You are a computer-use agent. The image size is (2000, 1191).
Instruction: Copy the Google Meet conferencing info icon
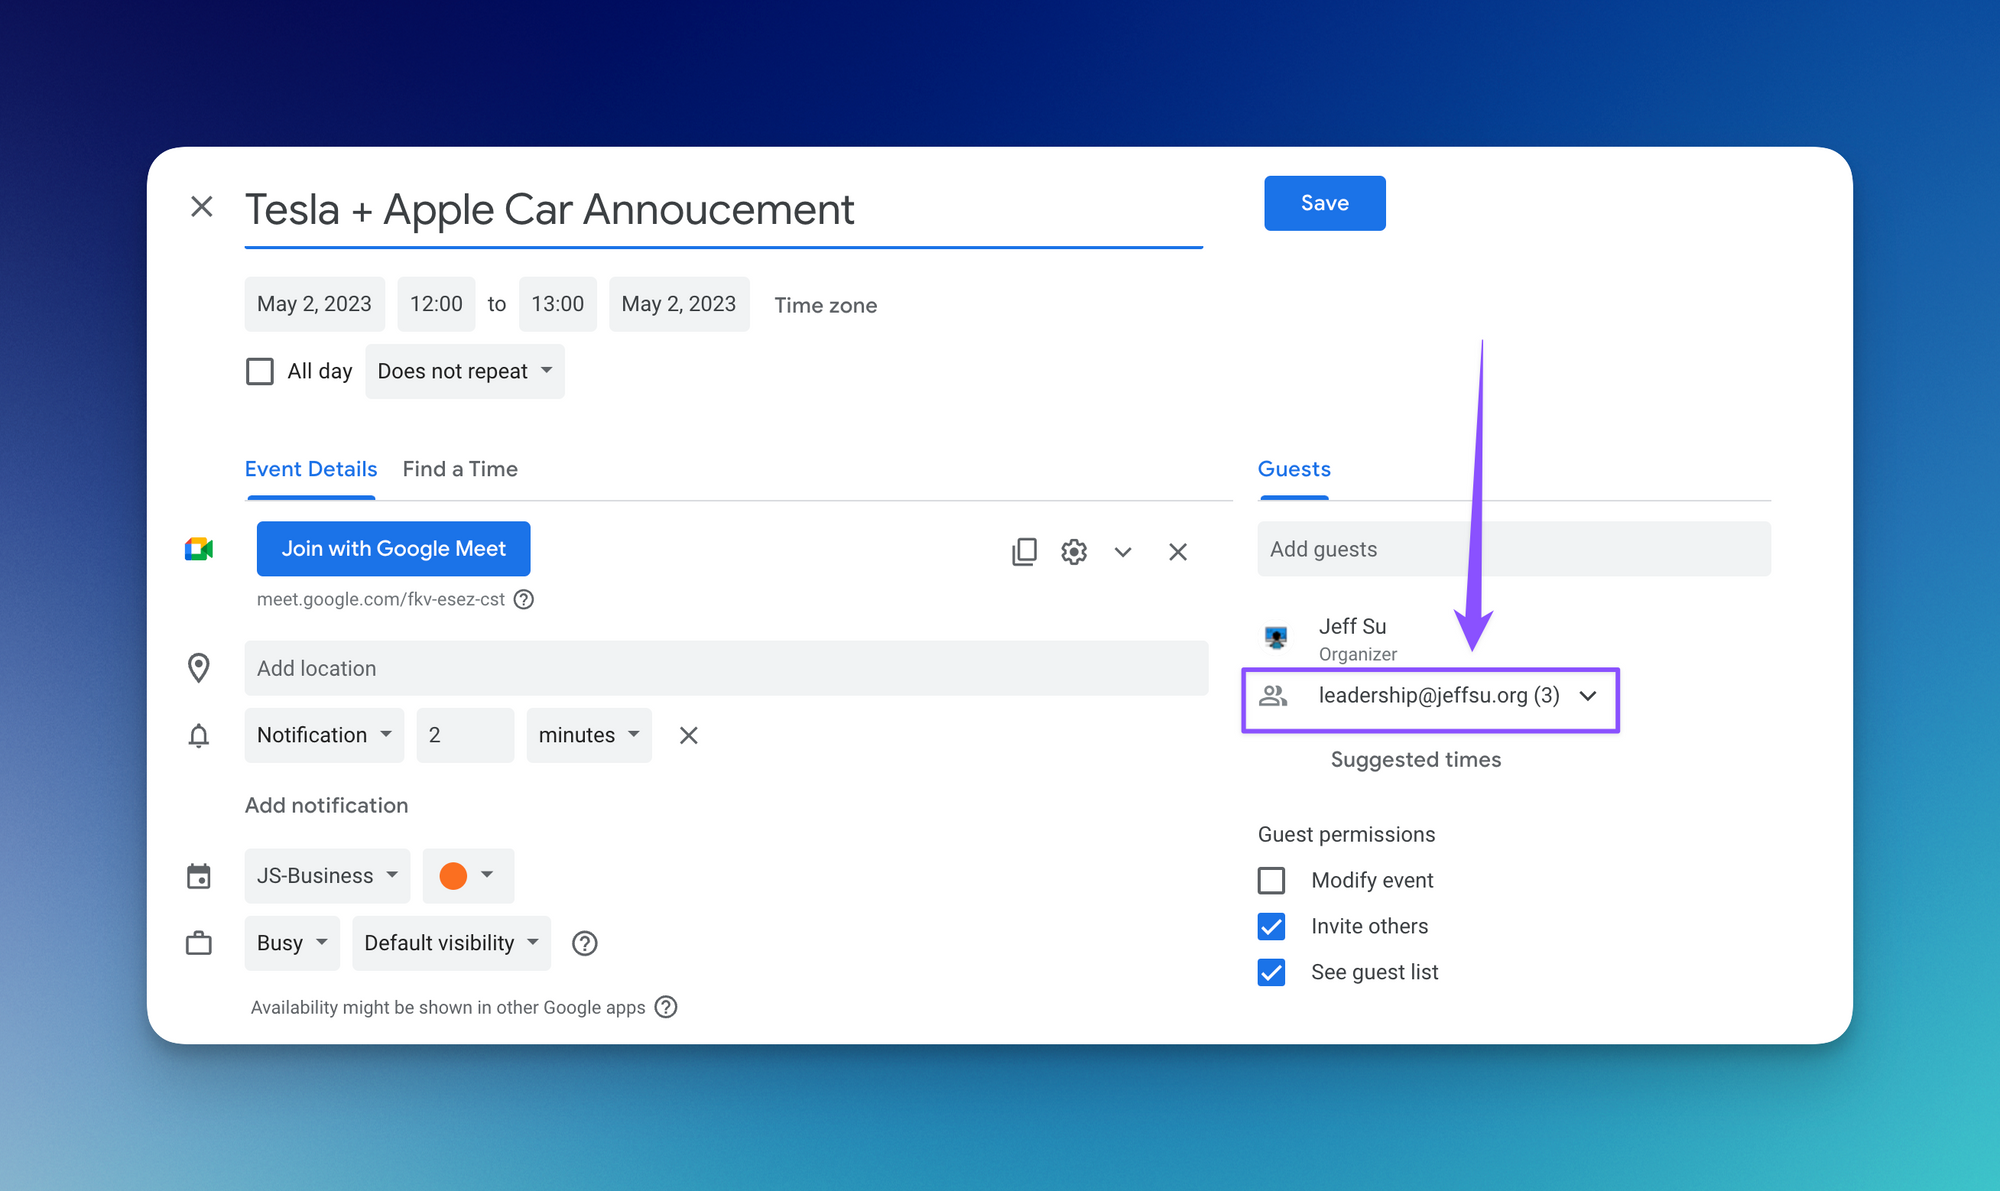pos(1024,552)
